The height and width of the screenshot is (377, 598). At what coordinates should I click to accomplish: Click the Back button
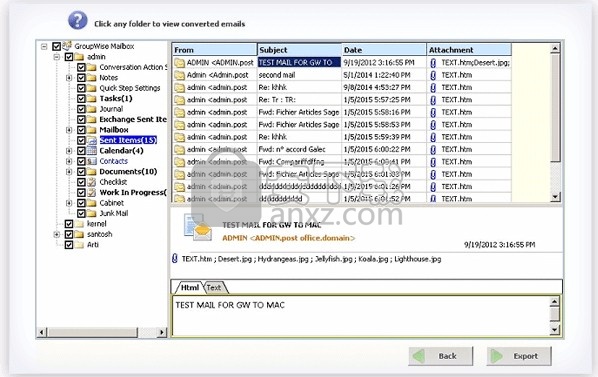point(440,356)
